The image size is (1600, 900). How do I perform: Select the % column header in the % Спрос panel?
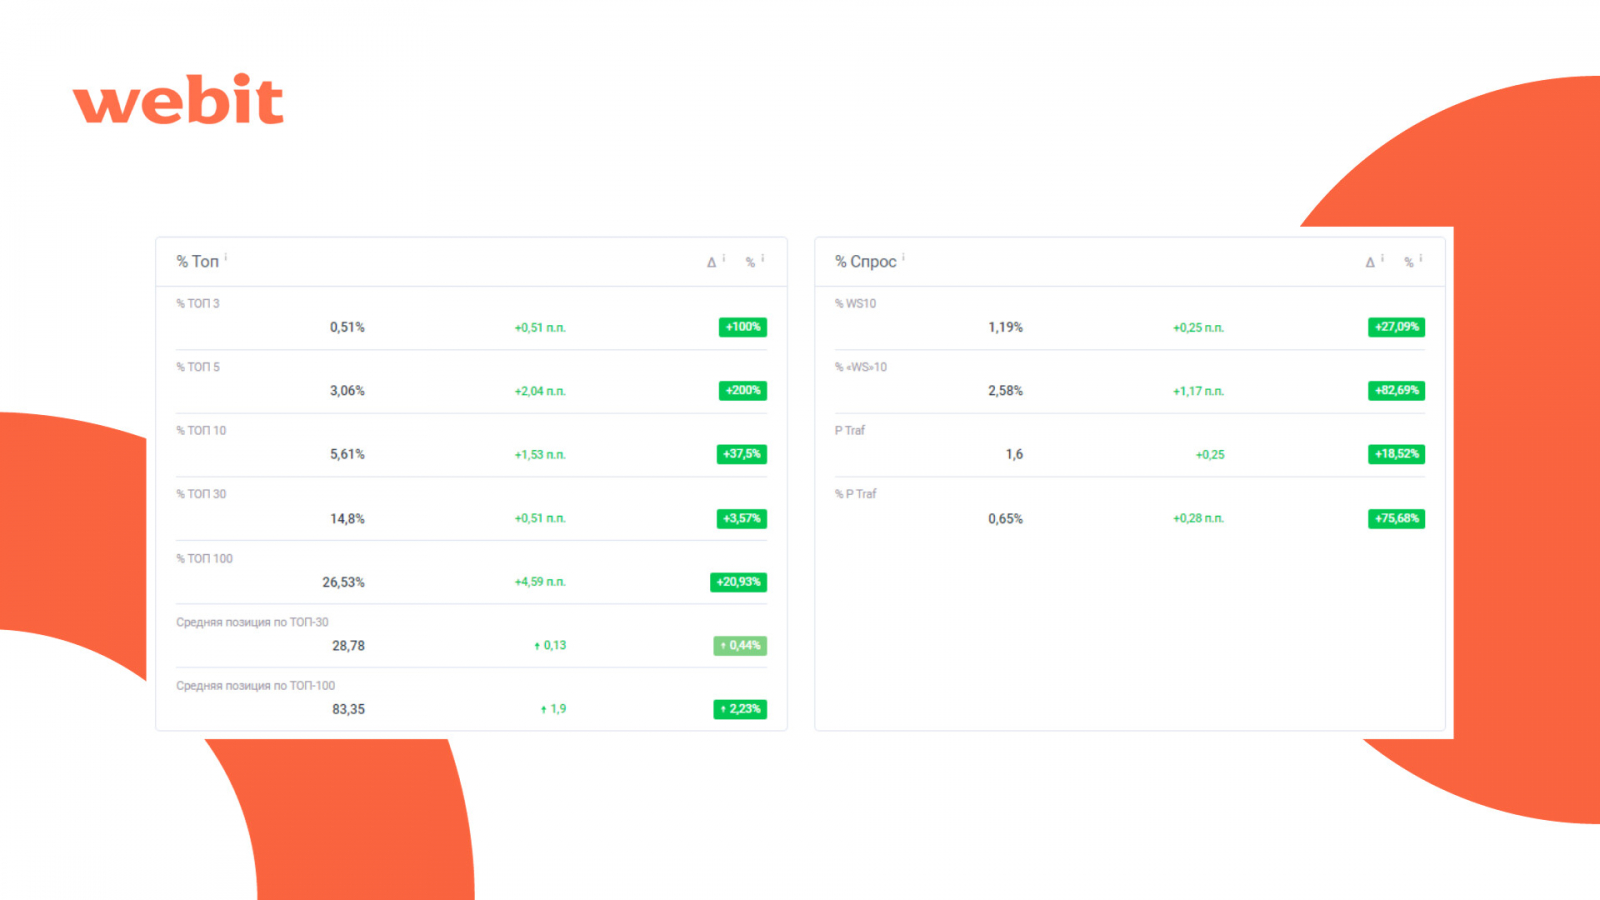click(1409, 262)
